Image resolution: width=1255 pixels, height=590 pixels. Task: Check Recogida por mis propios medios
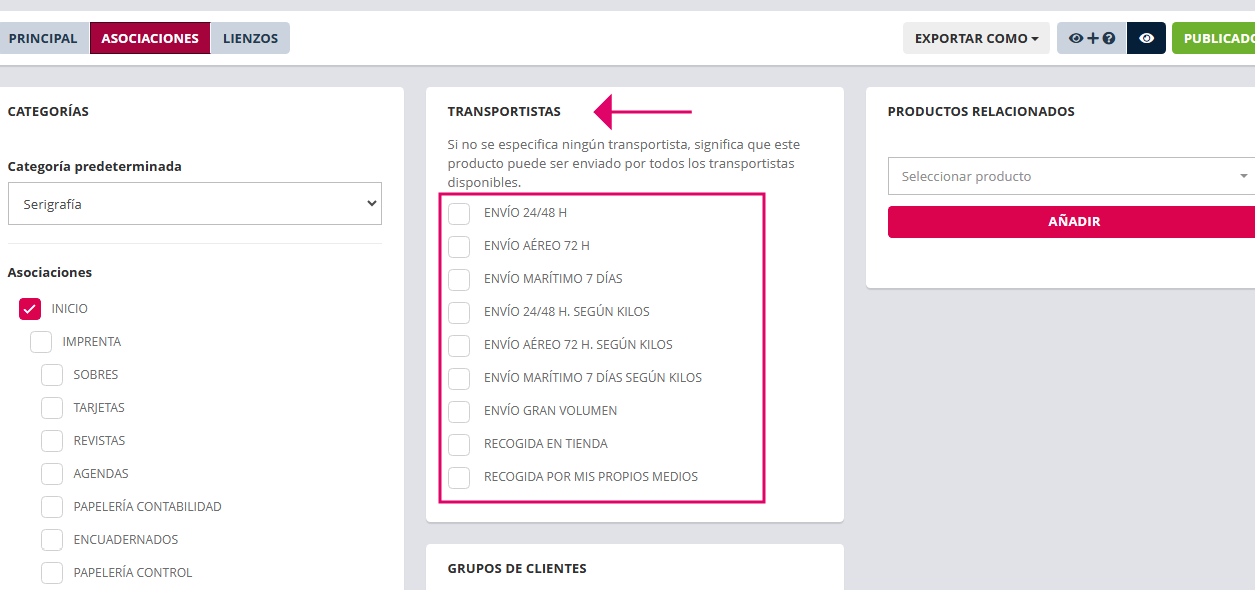459,477
